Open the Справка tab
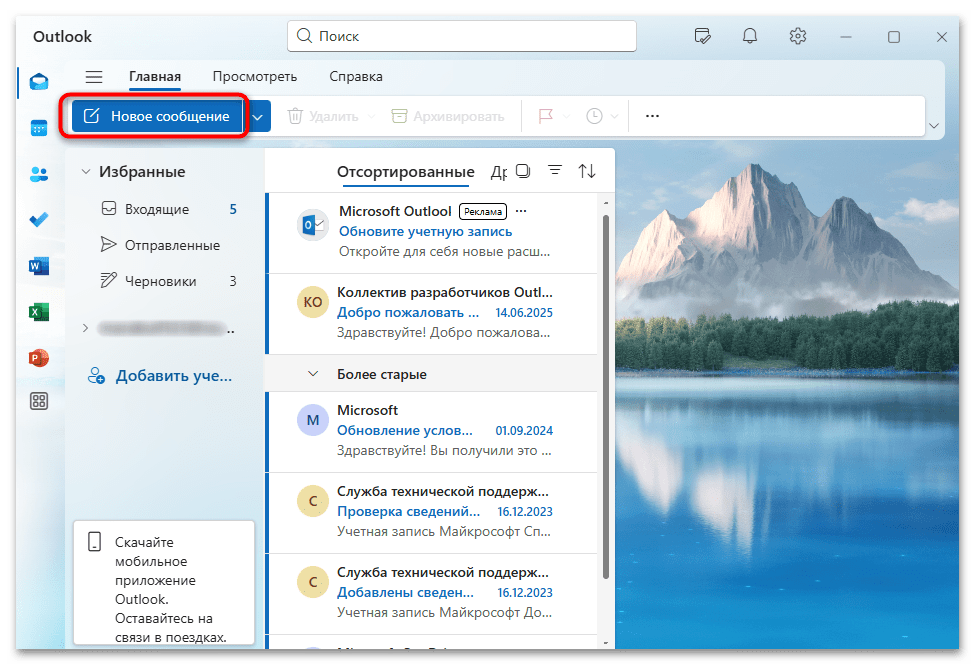The width and height of the screenshot is (975, 665). pos(356,77)
